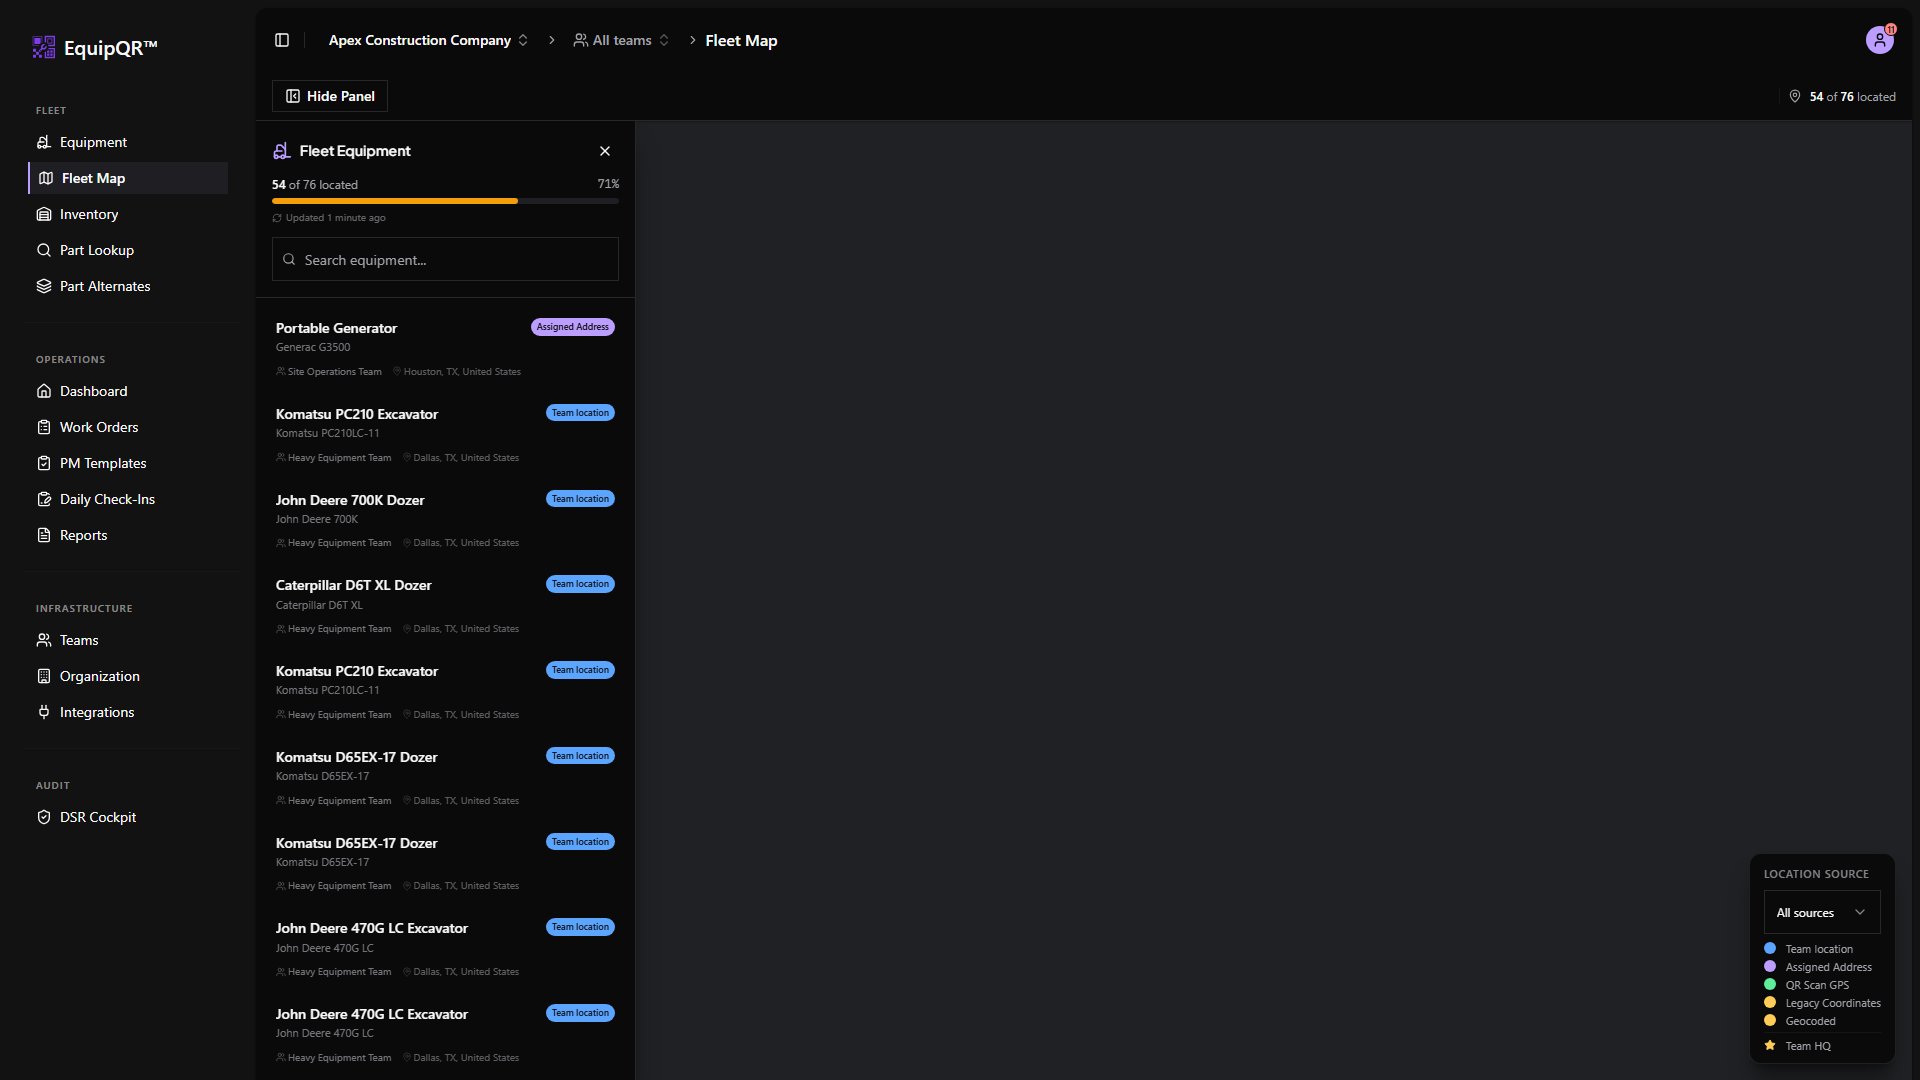Click the Fleet Equipment forklift icon
The image size is (1920, 1080).
282,151
